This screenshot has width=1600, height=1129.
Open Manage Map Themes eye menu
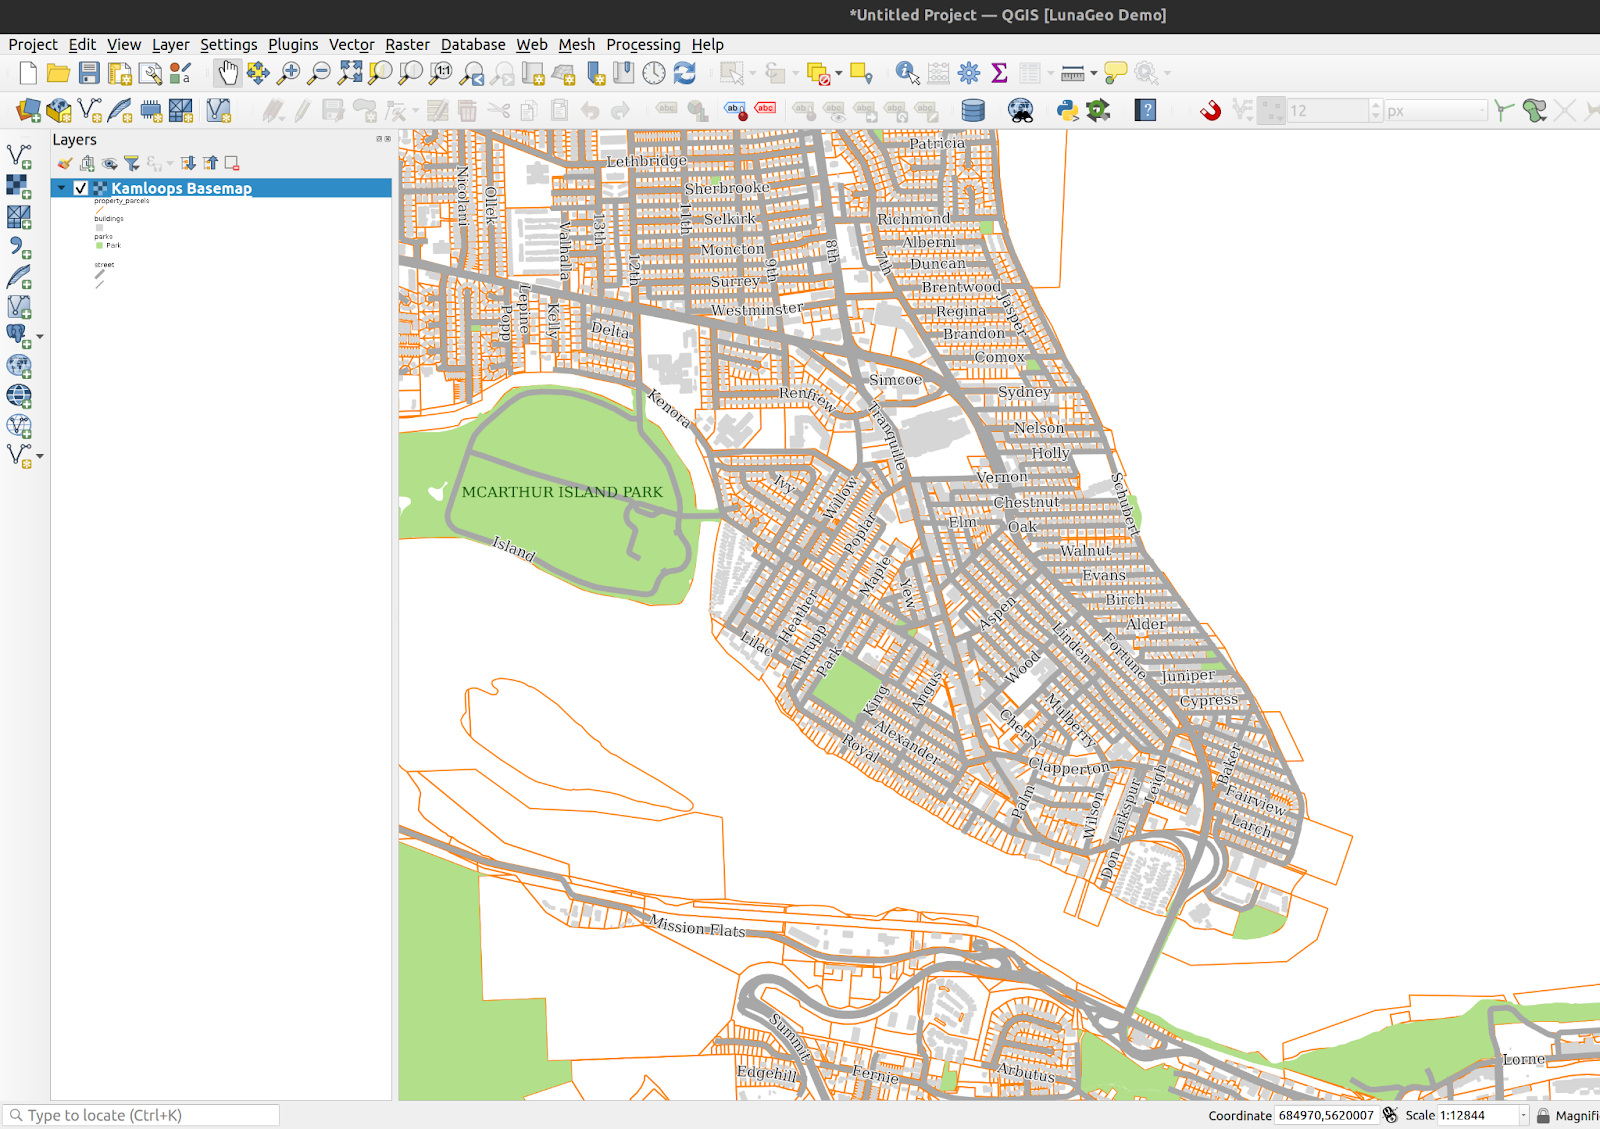pos(108,163)
